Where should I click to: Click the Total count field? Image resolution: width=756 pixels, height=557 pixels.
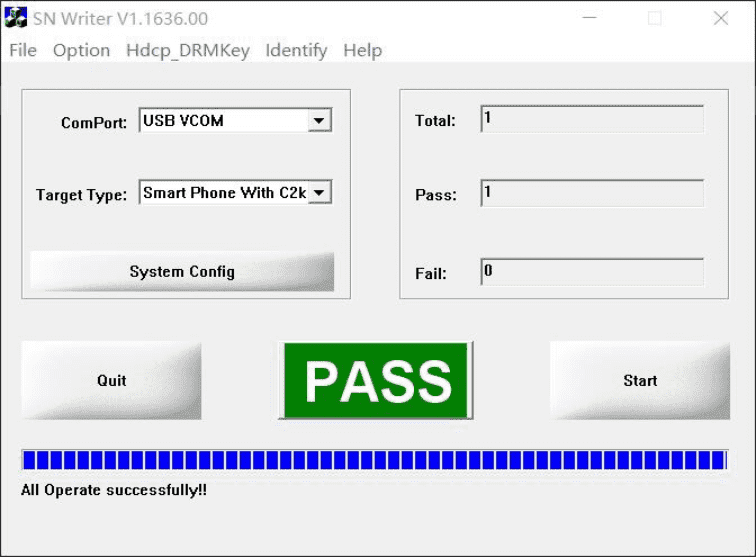(x=592, y=119)
